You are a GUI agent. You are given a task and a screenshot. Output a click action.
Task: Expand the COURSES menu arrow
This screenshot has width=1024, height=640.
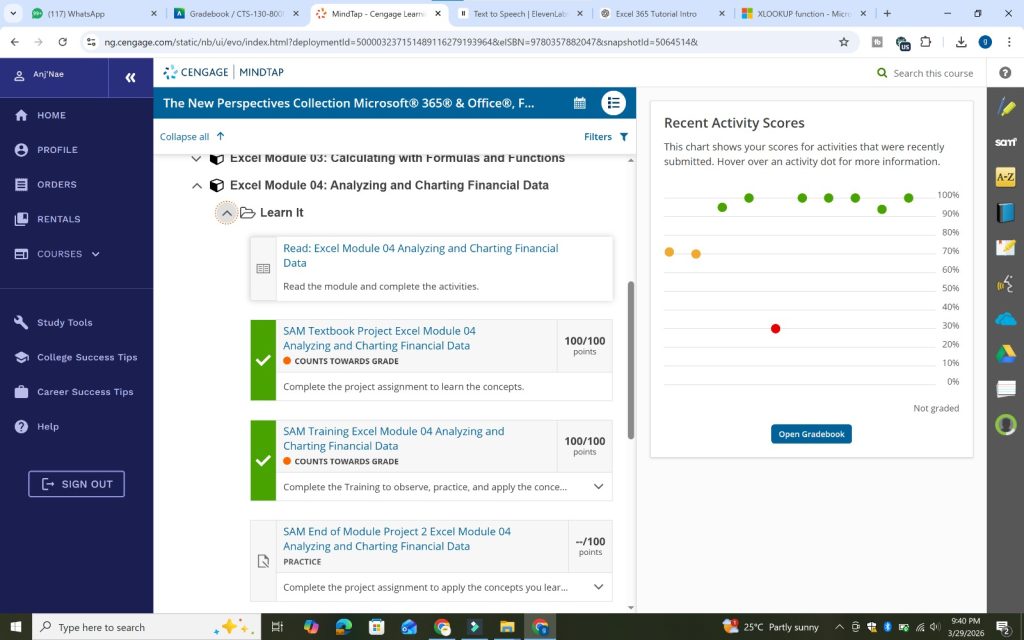95,254
